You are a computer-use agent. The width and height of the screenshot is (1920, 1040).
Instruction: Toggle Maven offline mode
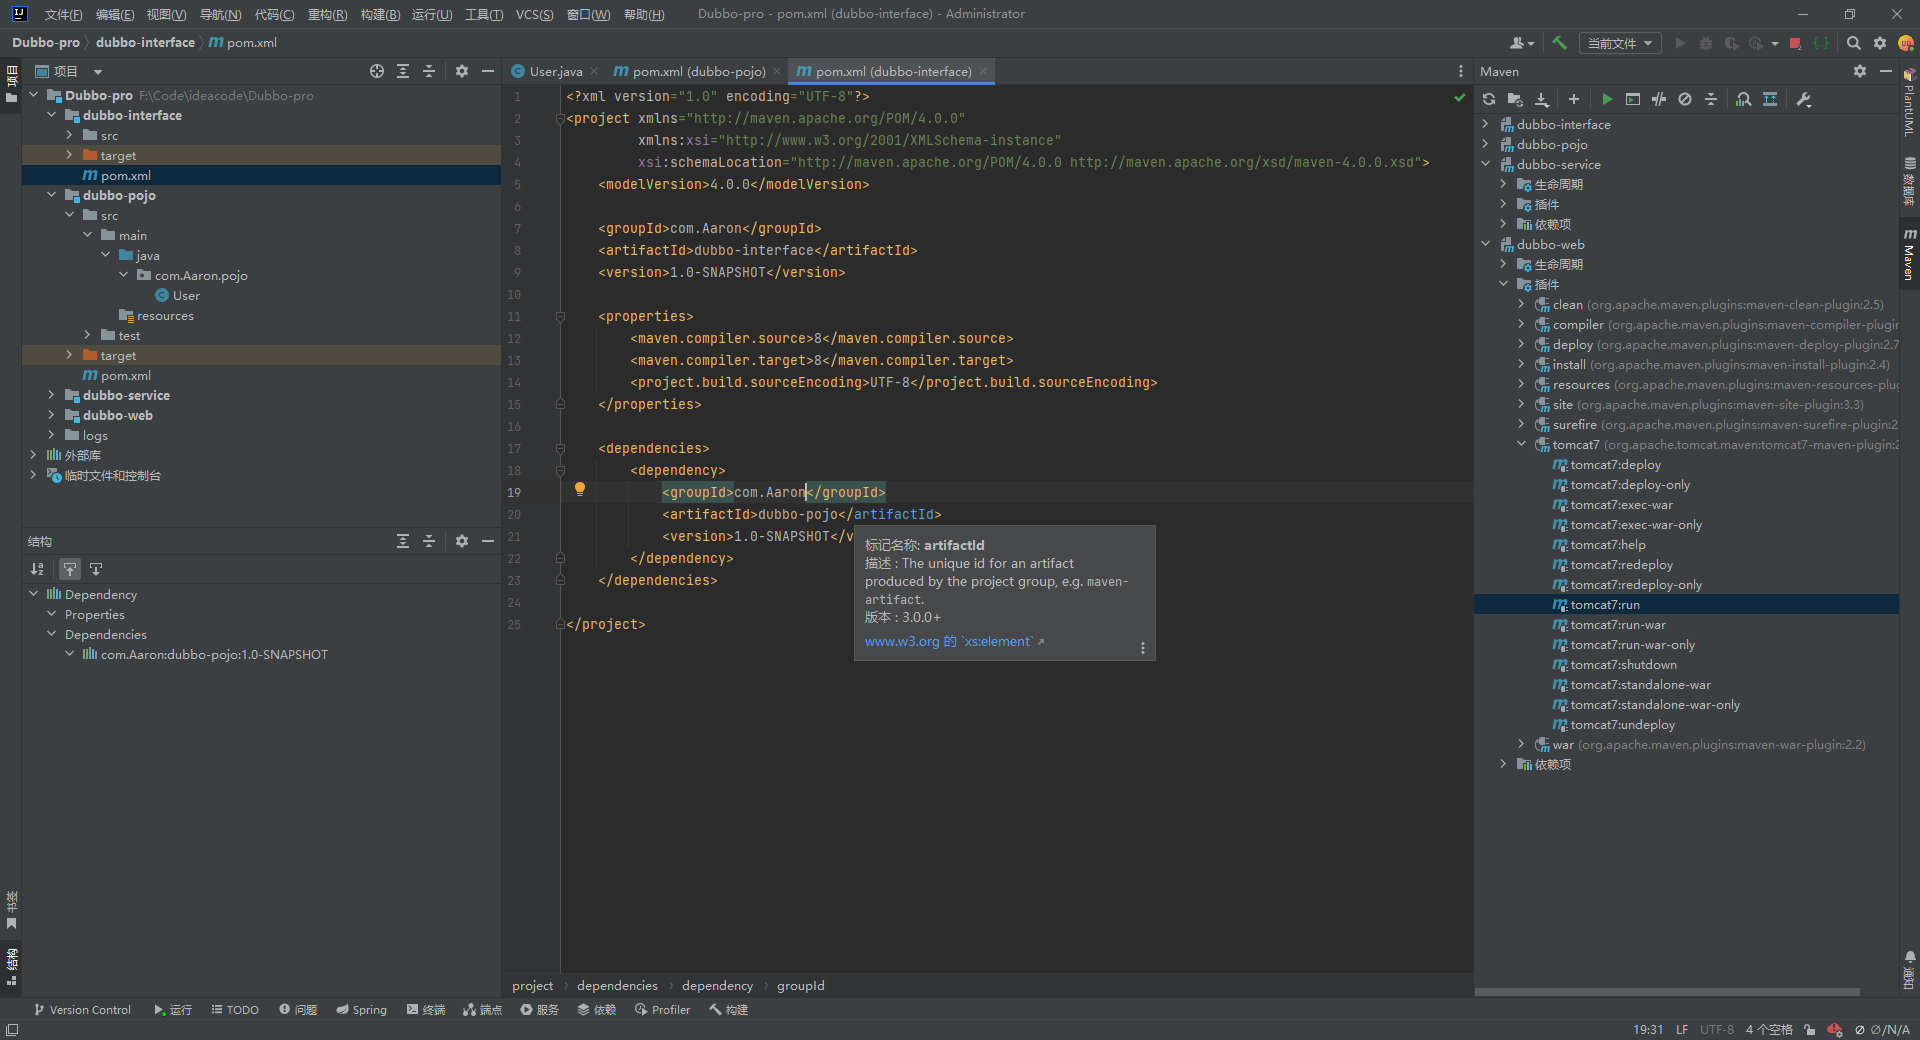coord(1659,99)
